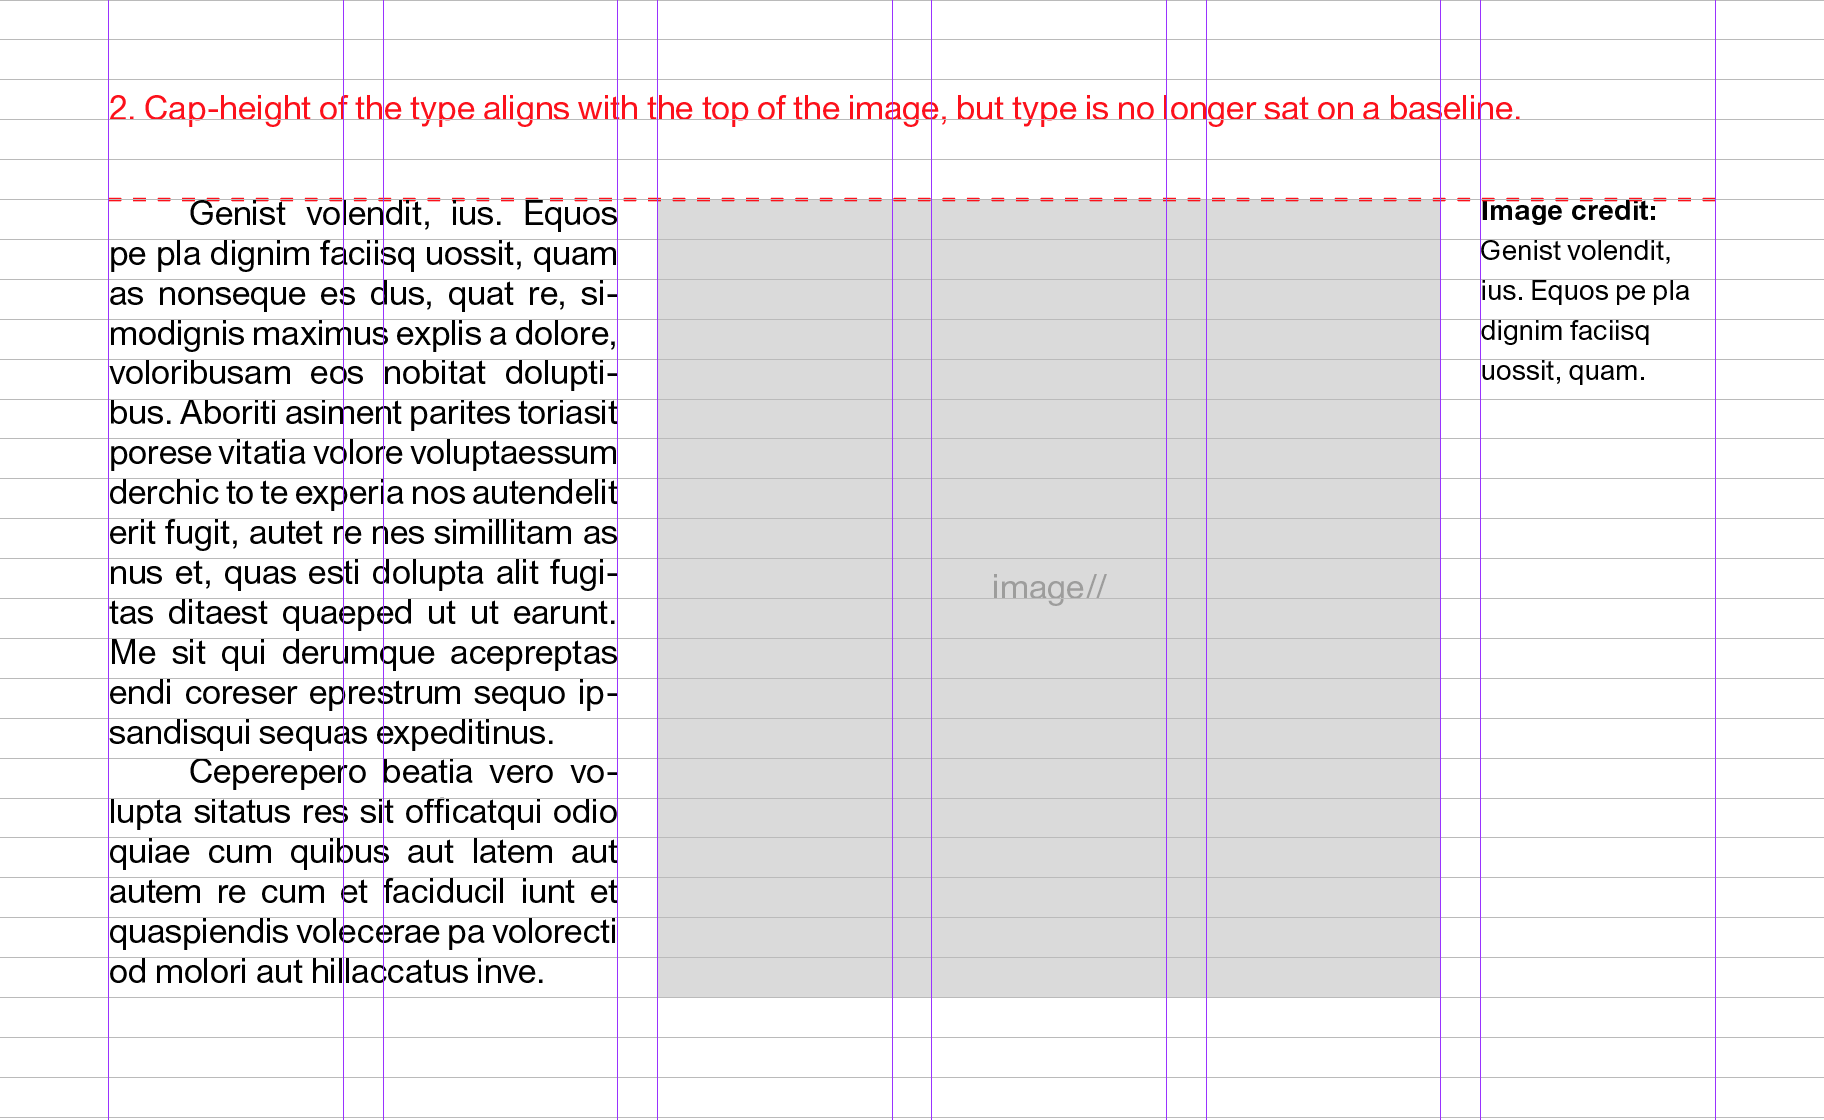Click the gray image placeholder frame
1824x1120 pixels.
coord(1048,598)
